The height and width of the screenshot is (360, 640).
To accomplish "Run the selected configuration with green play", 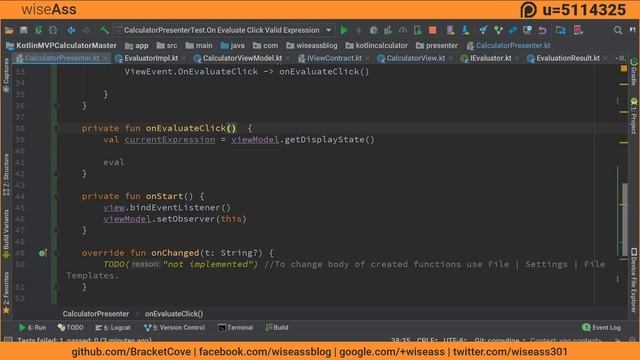I will pyautogui.click(x=344, y=30).
